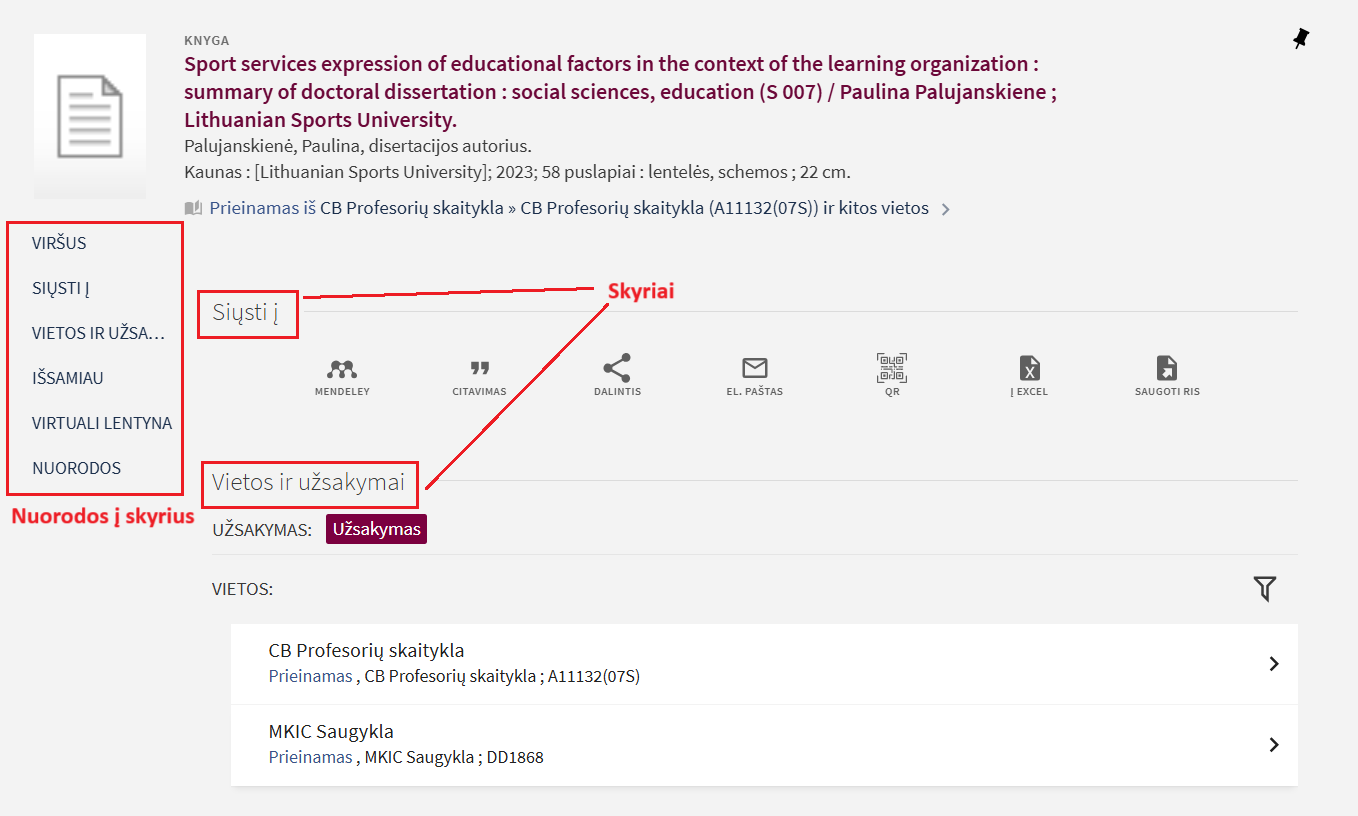Go to SIŲSTI Į section link
Viewport: 1358px width, 816px height.
click(61, 288)
